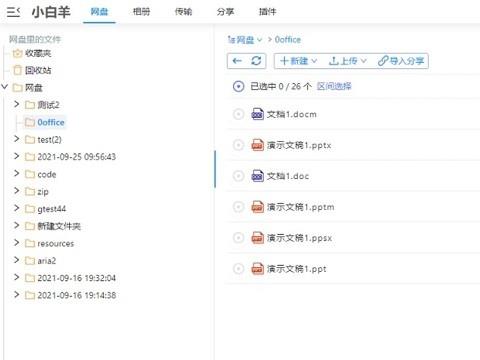This screenshot has height=360, width=480.
Task: Click the 回收站 trash icon
Action: coord(18,70)
